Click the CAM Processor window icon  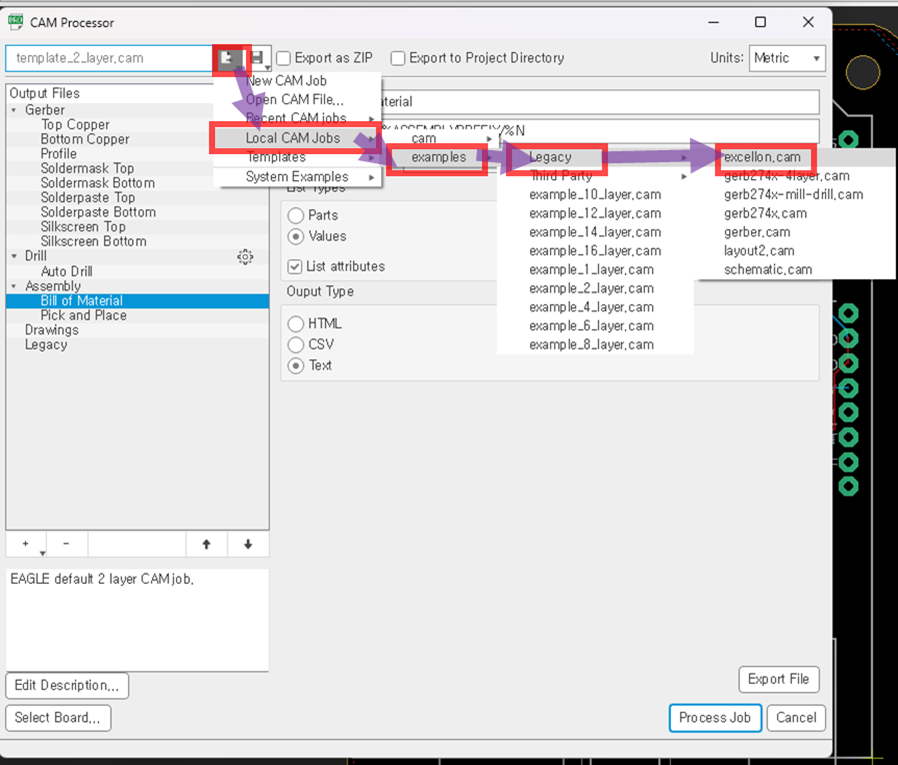(x=15, y=22)
